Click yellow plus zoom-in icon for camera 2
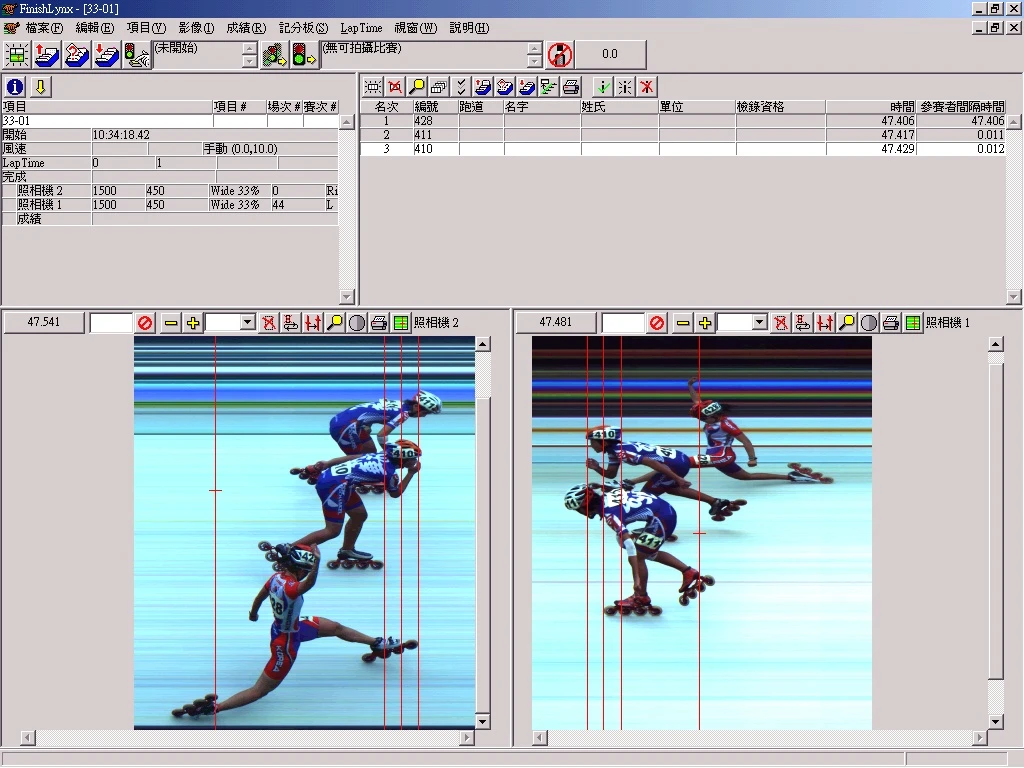Viewport: 1024px width, 768px height. [x=193, y=323]
